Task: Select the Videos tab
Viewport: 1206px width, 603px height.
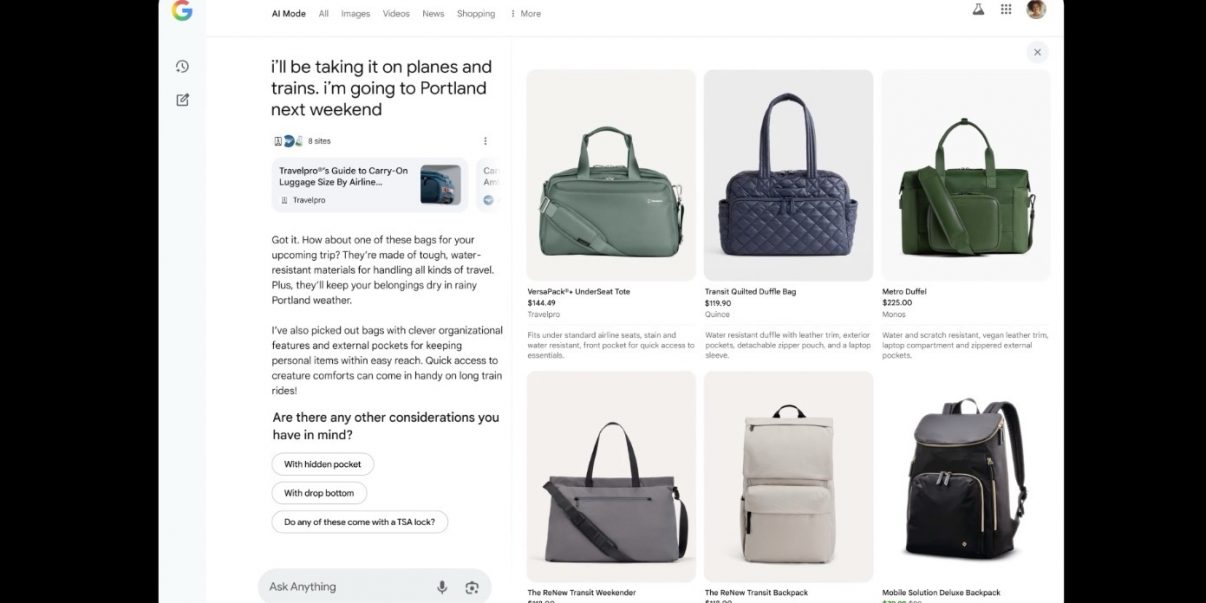Action: [396, 14]
